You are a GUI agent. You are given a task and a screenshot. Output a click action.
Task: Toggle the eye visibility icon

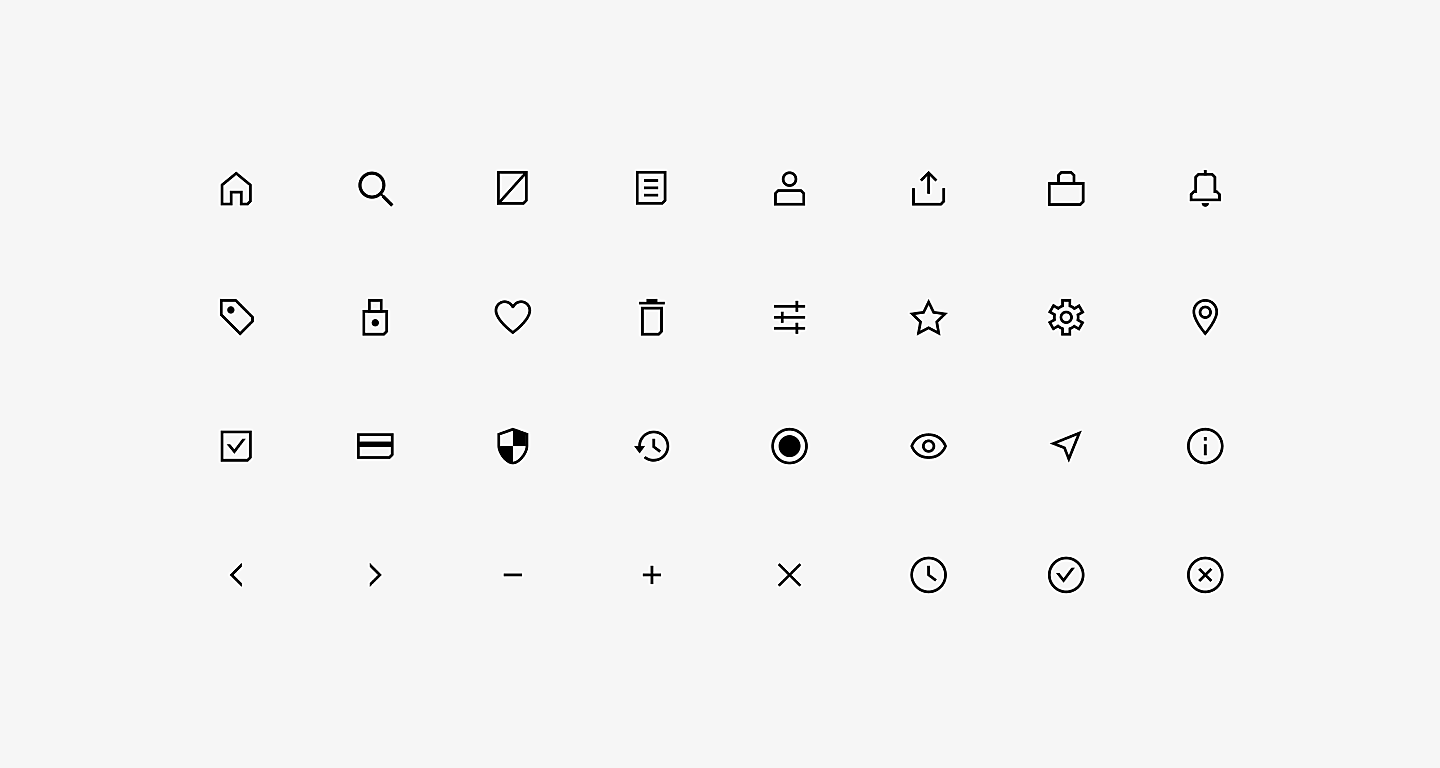pyautogui.click(x=928, y=446)
